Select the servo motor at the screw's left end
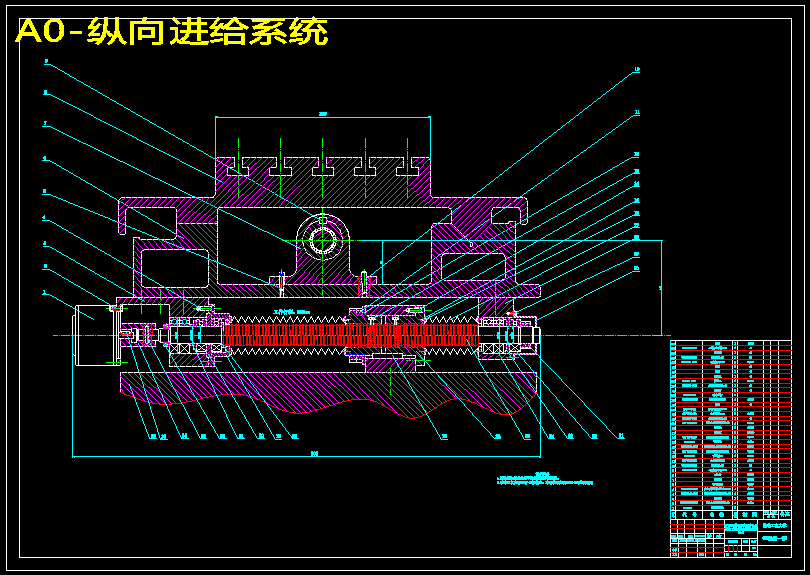The height and width of the screenshot is (575, 810). [98, 335]
